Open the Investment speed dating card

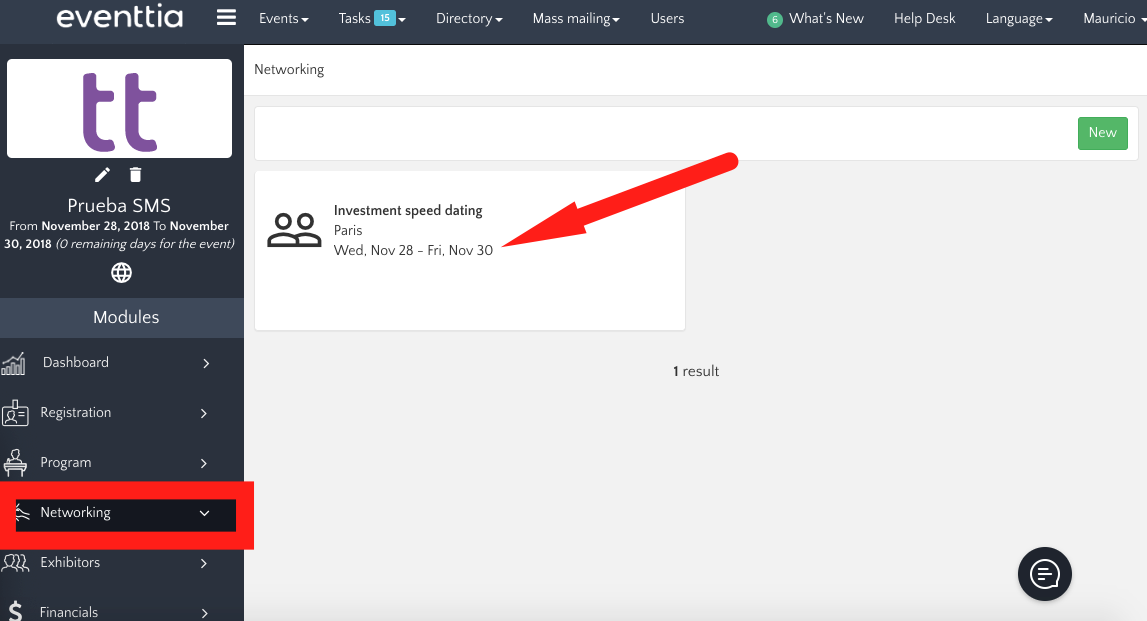pos(408,211)
